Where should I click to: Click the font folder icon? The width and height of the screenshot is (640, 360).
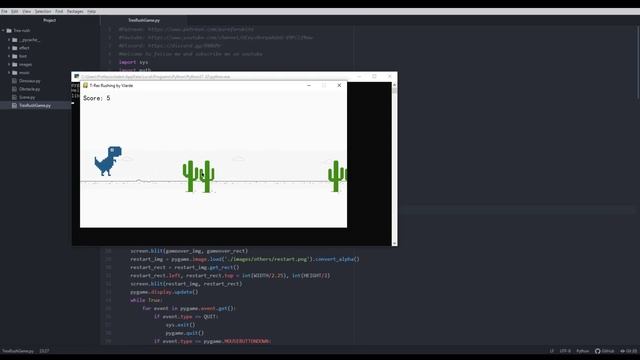tap(15, 56)
